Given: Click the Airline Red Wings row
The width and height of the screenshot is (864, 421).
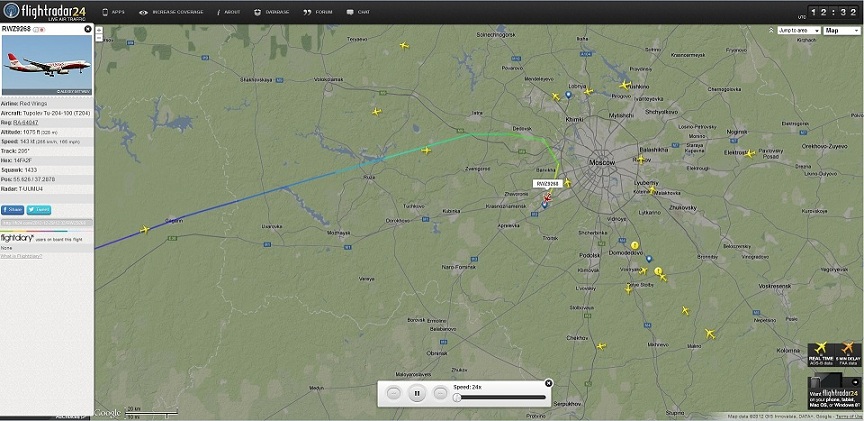Looking at the screenshot, I should click(x=47, y=103).
